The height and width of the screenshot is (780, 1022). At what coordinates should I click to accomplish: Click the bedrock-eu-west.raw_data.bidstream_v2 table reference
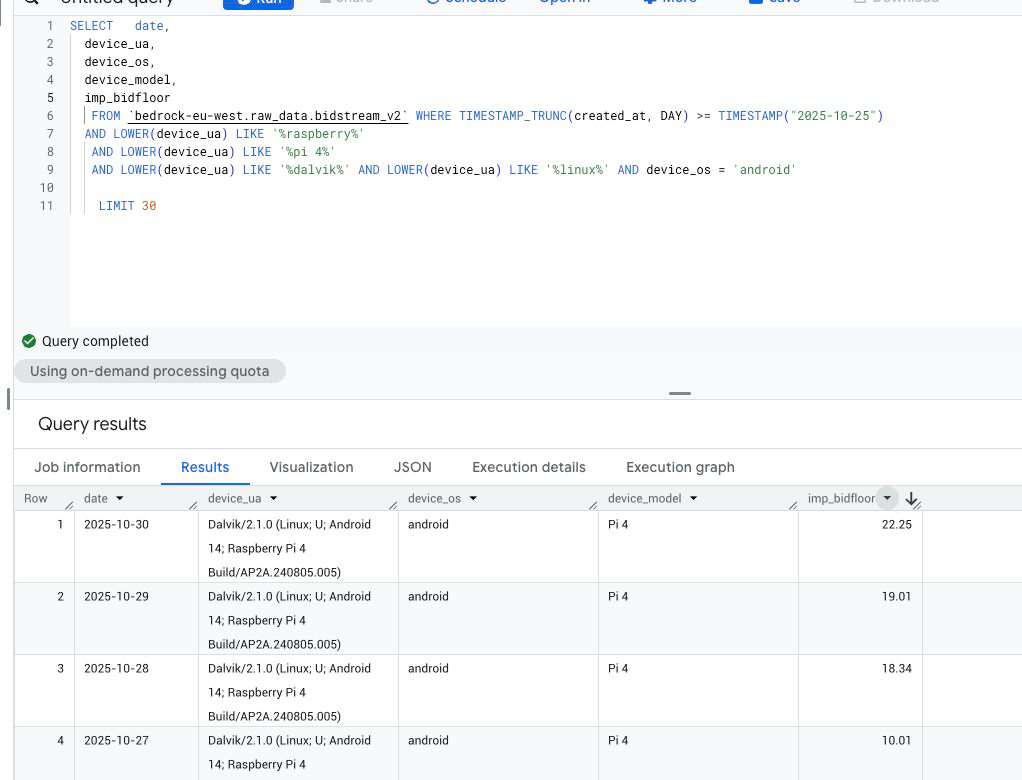pos(267,116)
